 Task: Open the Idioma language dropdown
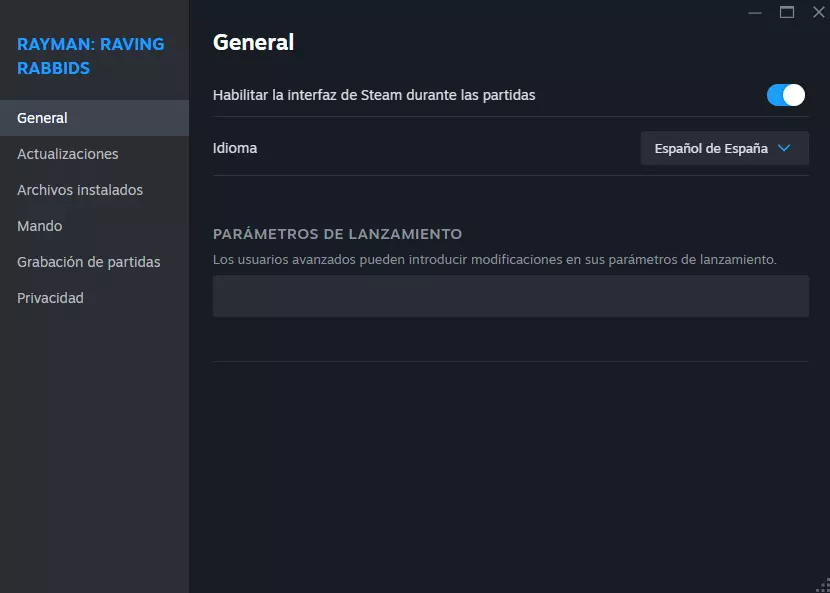tap(725, 148)
